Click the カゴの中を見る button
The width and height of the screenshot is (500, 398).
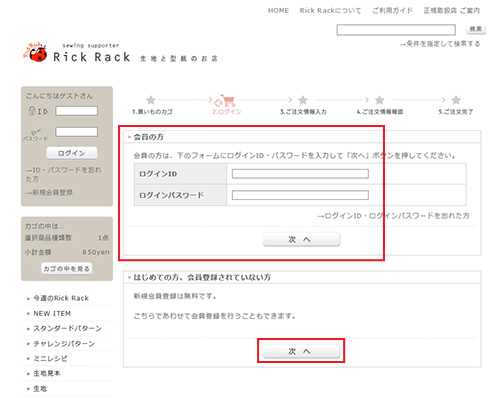[67, 269]
